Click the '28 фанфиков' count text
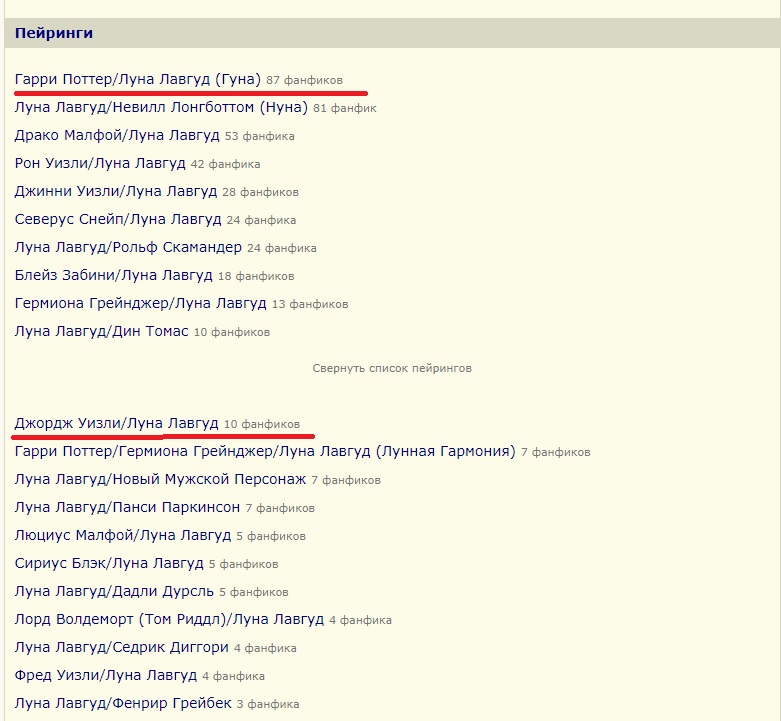781x721 pixels. pyautogui.click(x=260, y=192)
